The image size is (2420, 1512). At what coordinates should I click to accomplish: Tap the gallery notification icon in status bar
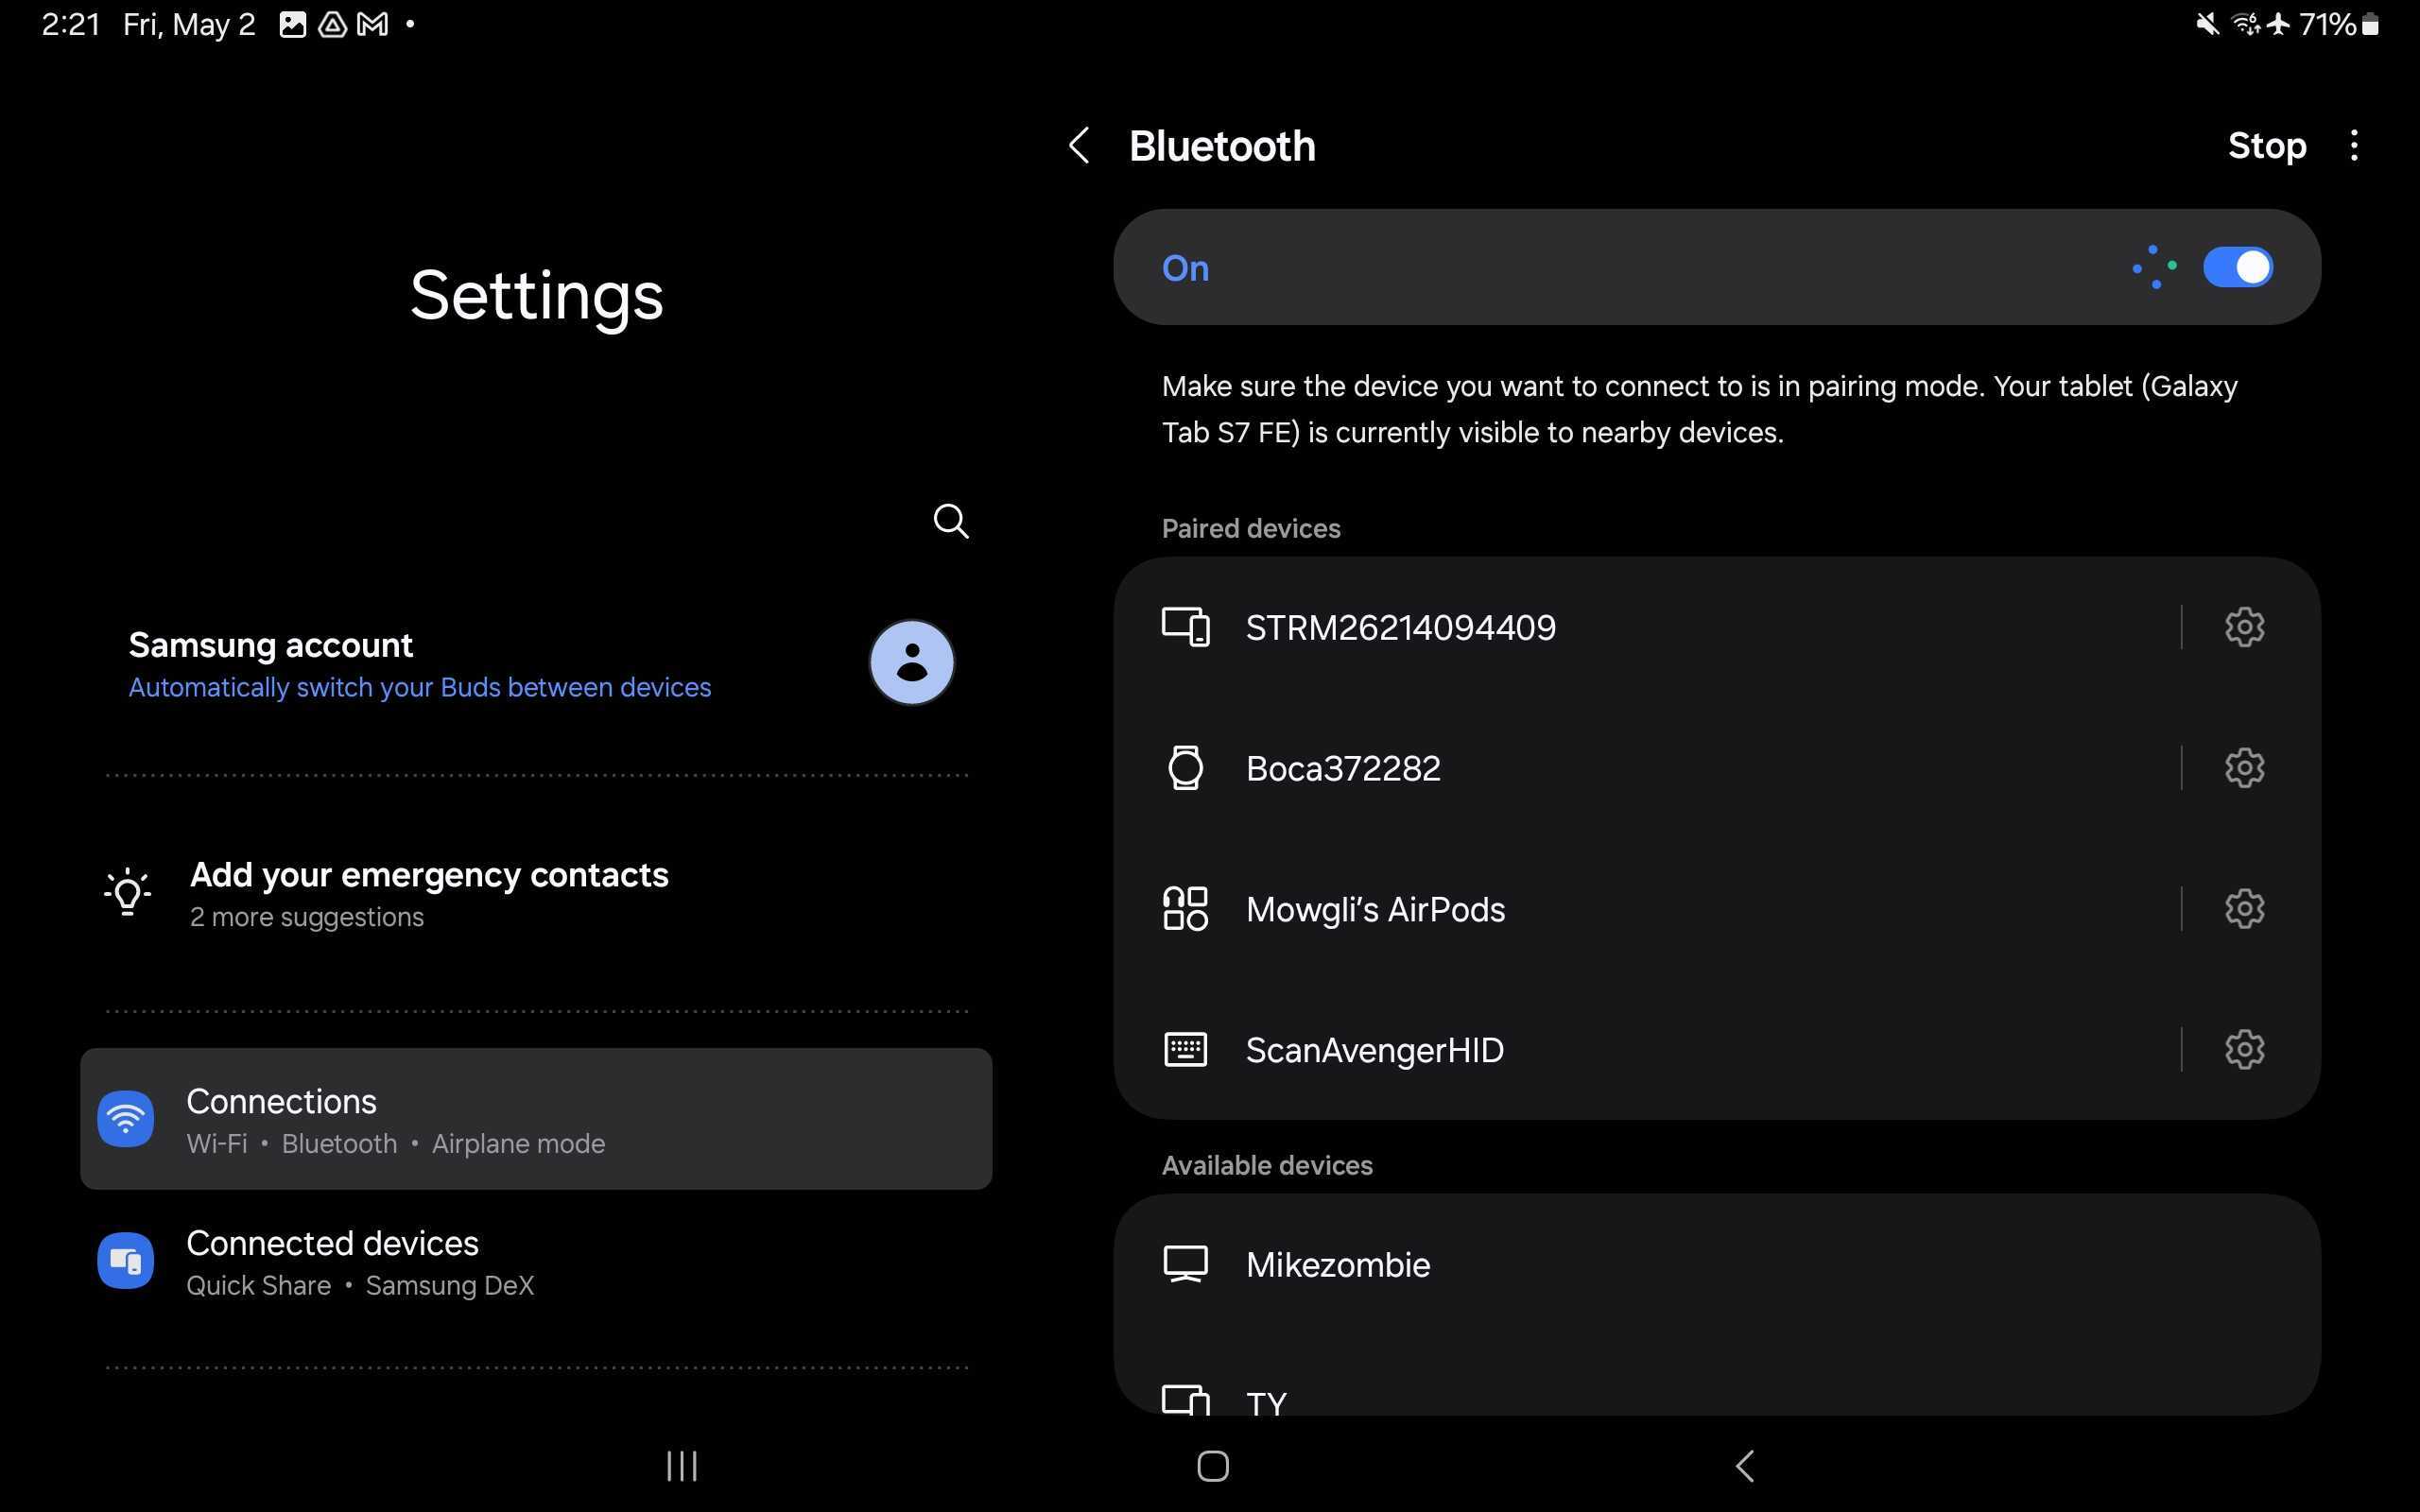tap(292, 24)
